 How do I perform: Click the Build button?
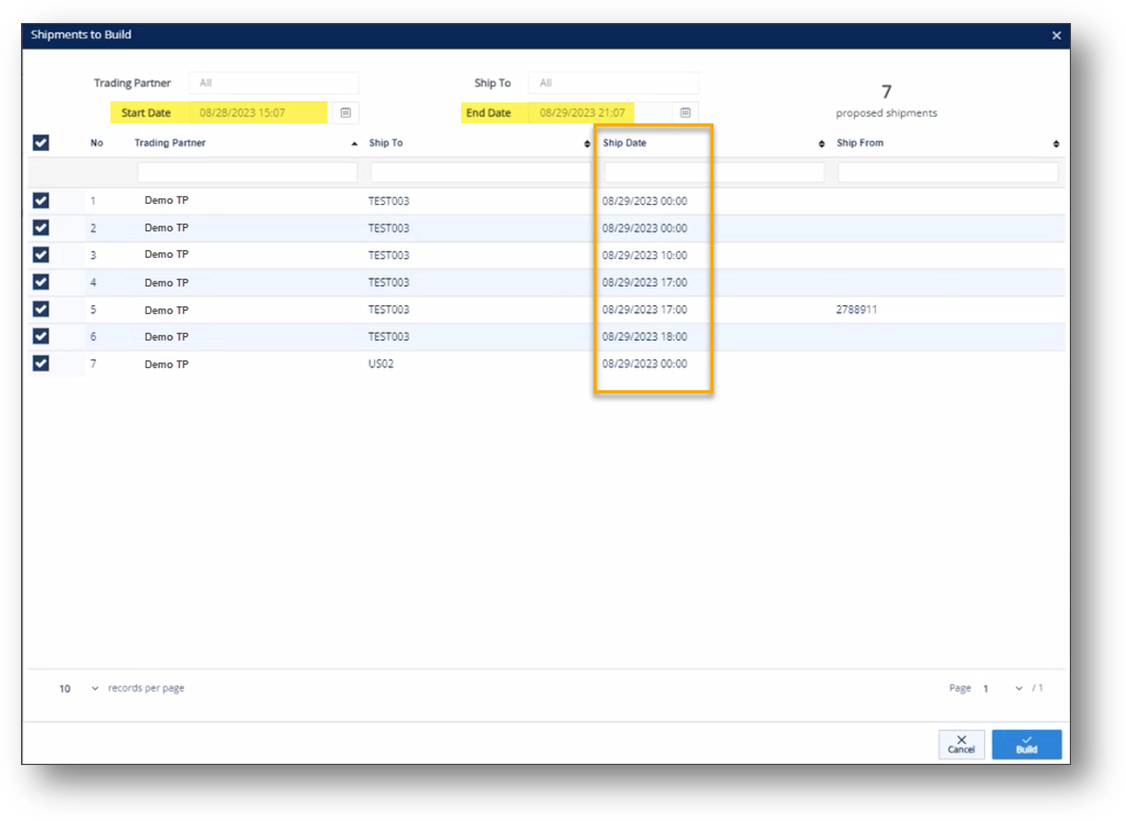1026,744
